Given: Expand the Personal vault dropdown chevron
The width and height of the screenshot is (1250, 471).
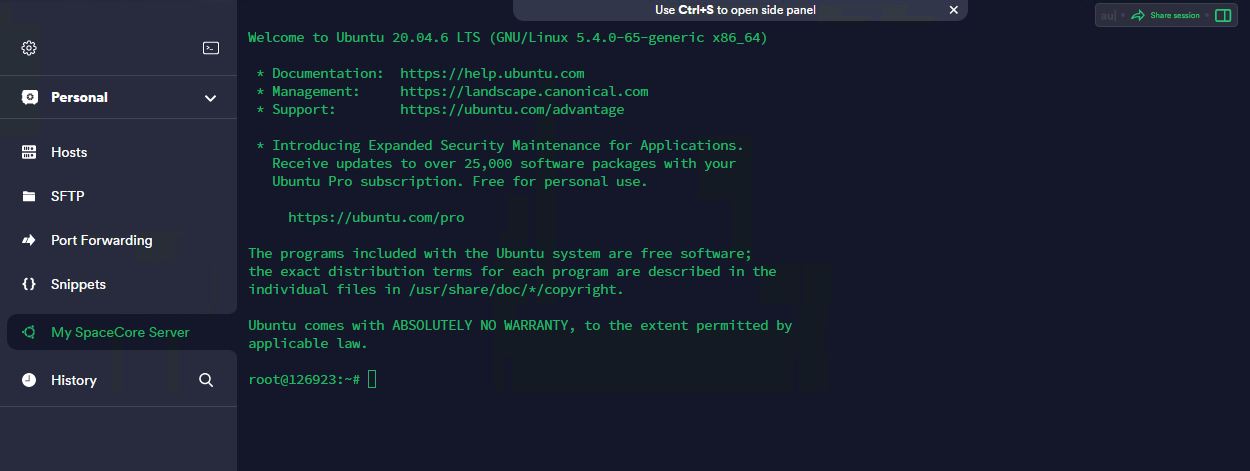Looking at the screenshot, I should (210, 98).
